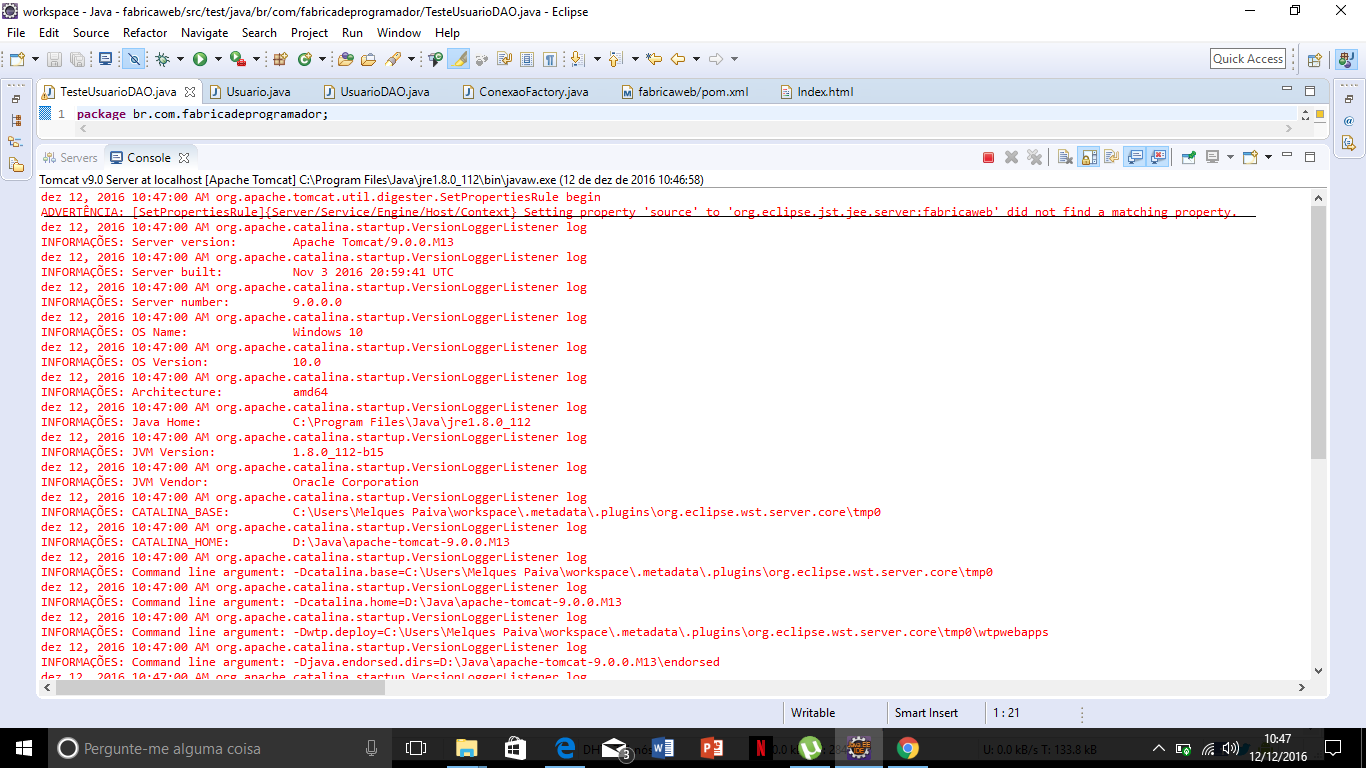Open the Project menu
The width and height of the screenshot is (1366, 768).
coord(309,33)
